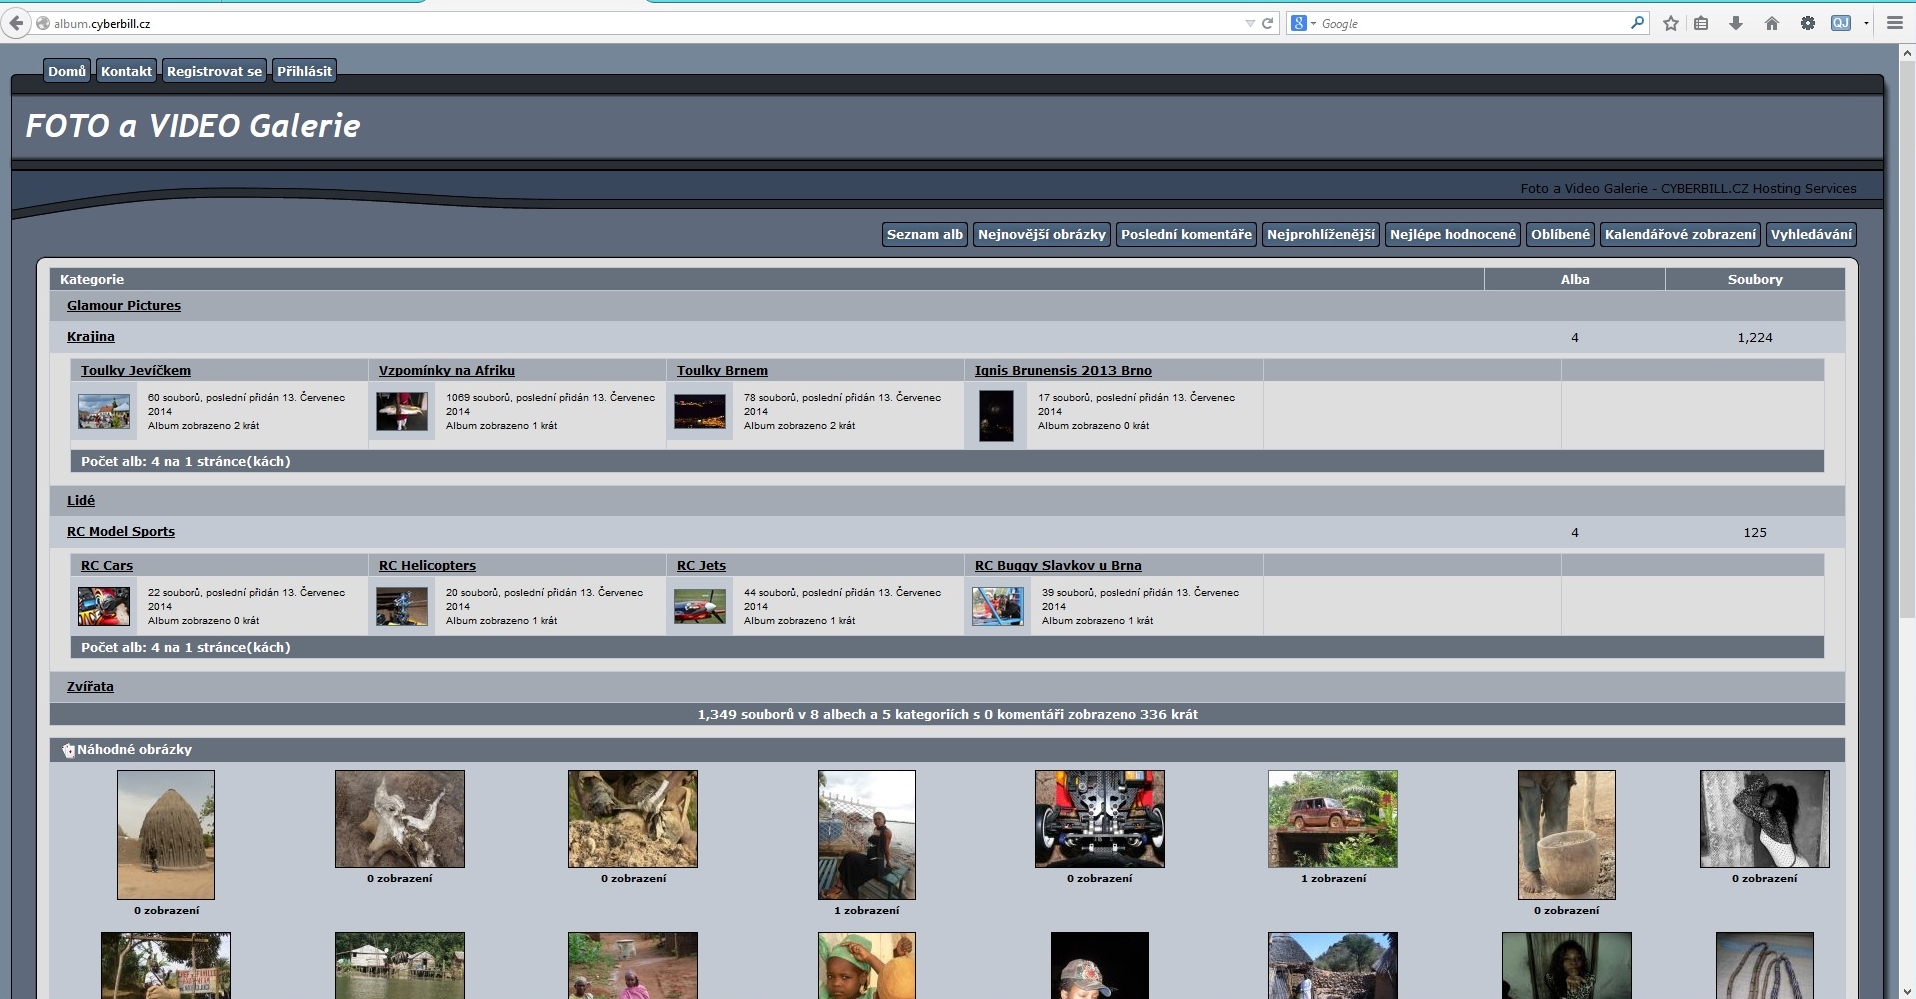1916x999 pixels.
Task: Open random image of car on bridge
Action: 1333,819
